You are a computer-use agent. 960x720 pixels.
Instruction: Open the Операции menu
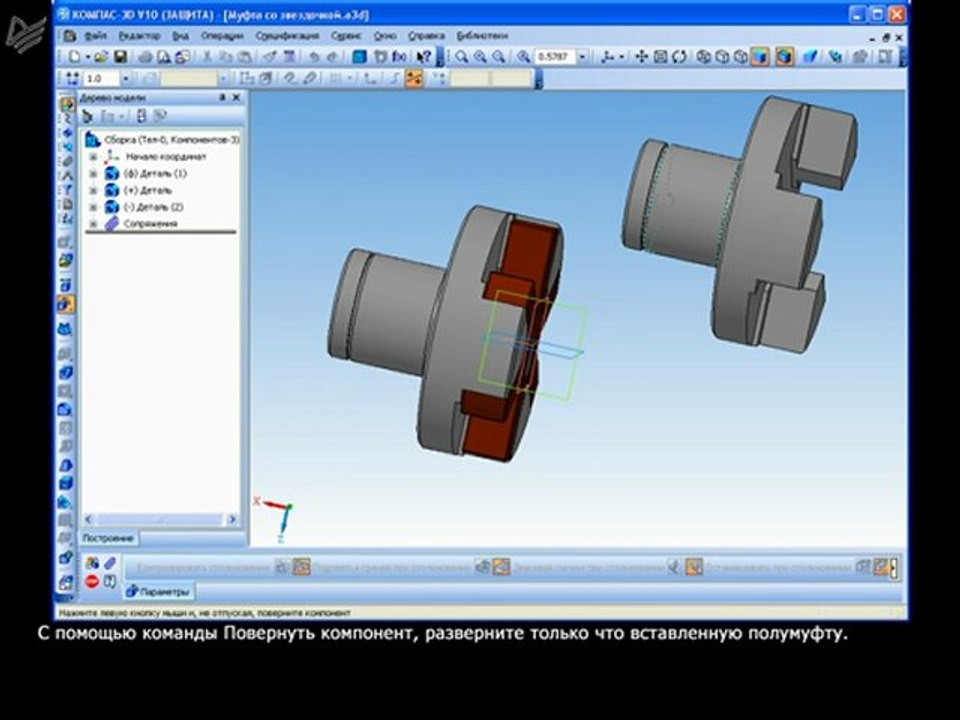tap(222, 36)
